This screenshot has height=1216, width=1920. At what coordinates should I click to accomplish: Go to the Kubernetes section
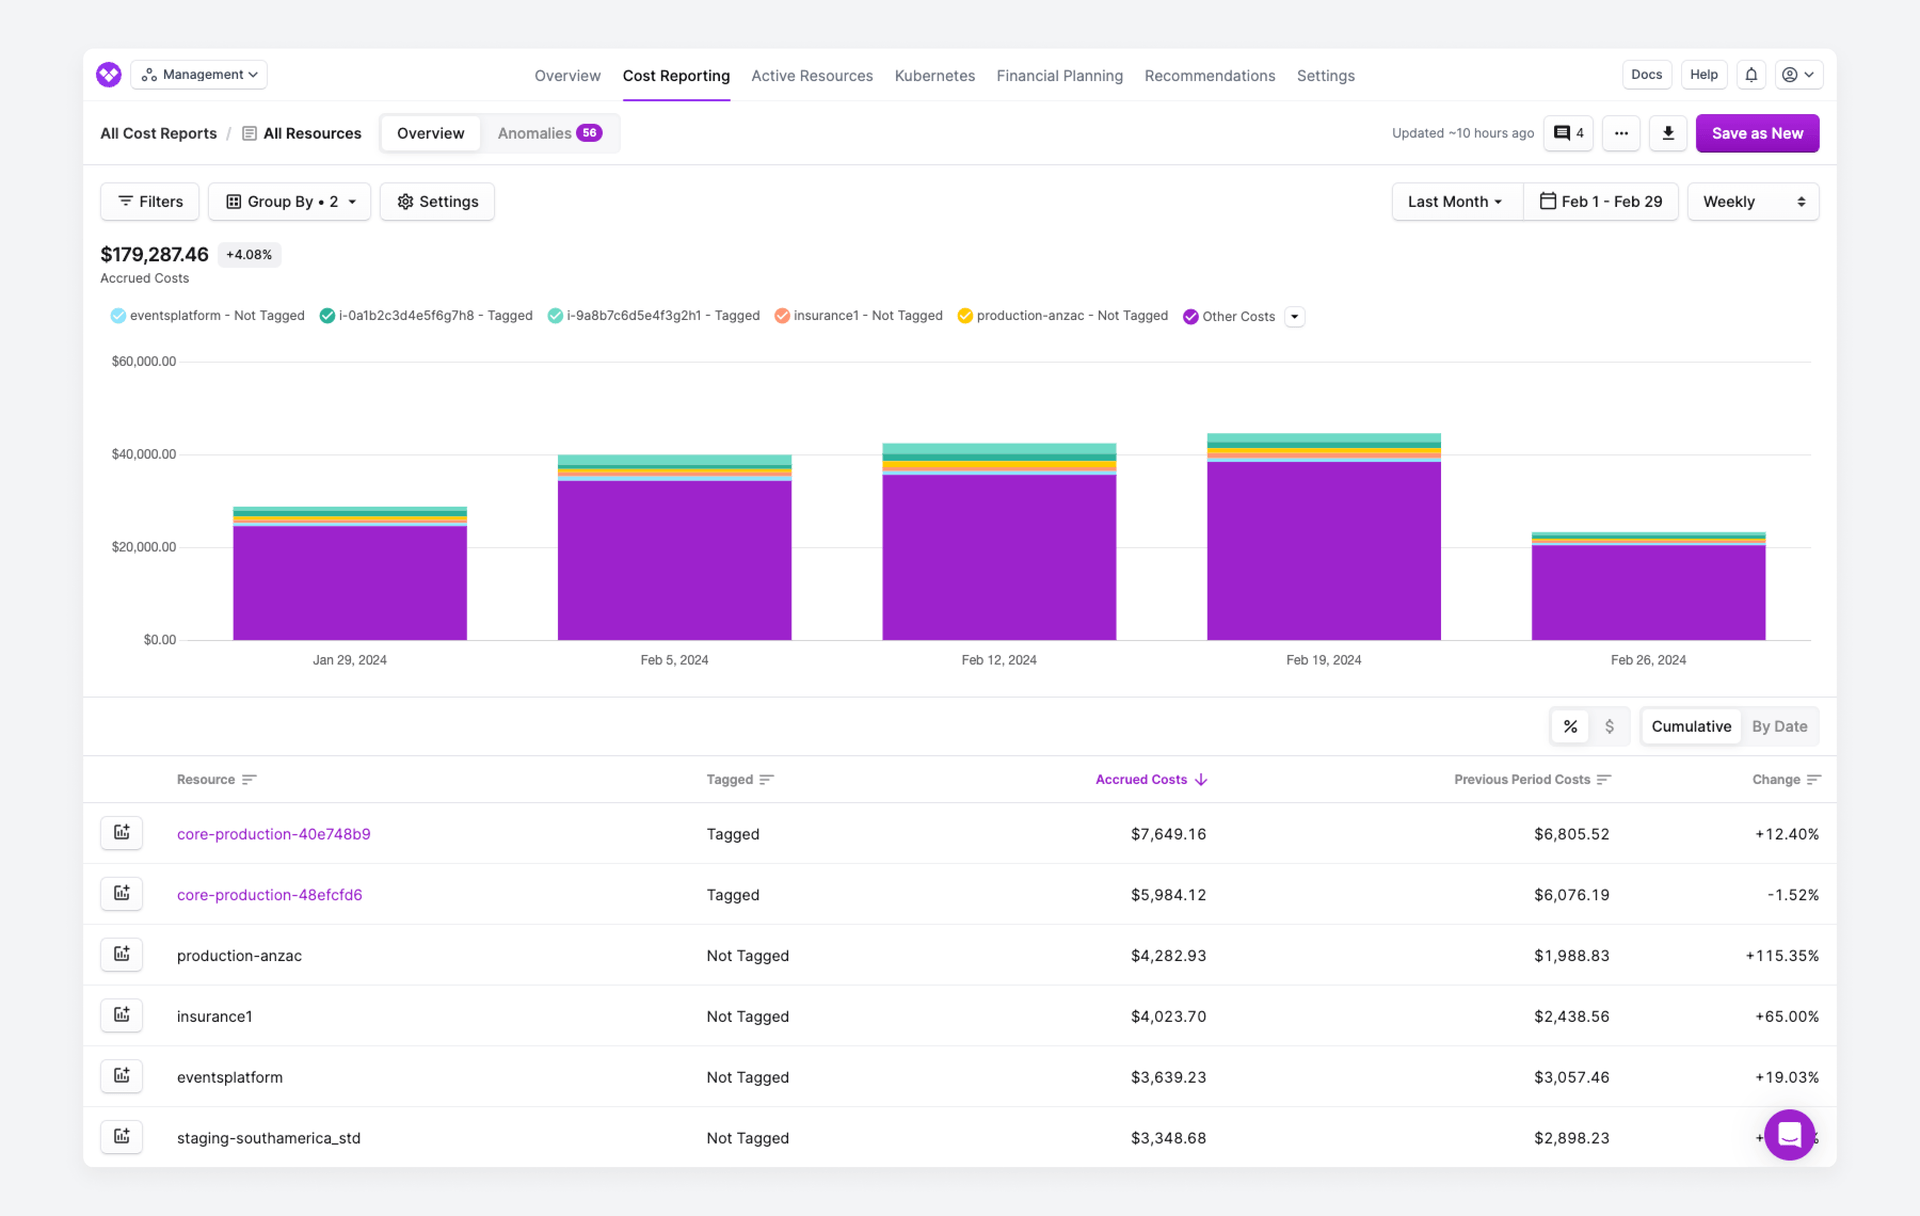(934, 75)
